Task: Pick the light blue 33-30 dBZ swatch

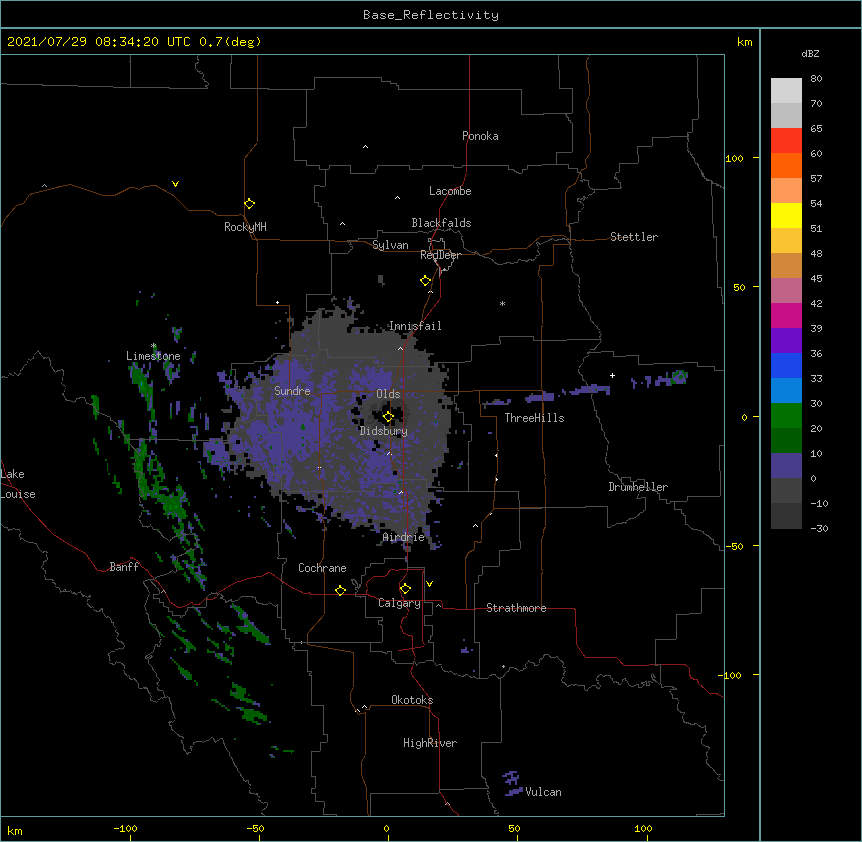Action: pyautogui.click(x=786, y=390)
